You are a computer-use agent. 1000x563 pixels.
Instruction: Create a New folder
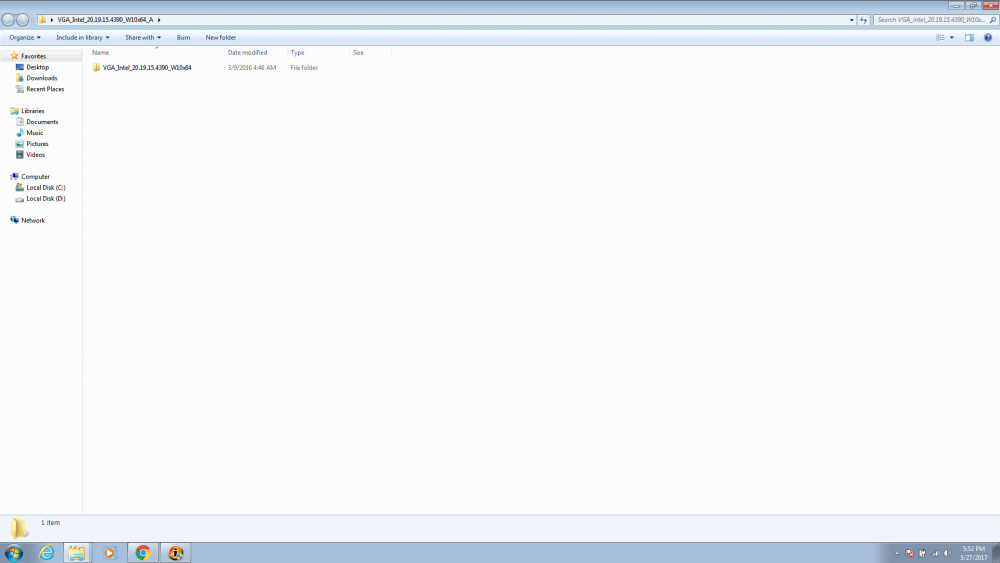click(221, 38)
